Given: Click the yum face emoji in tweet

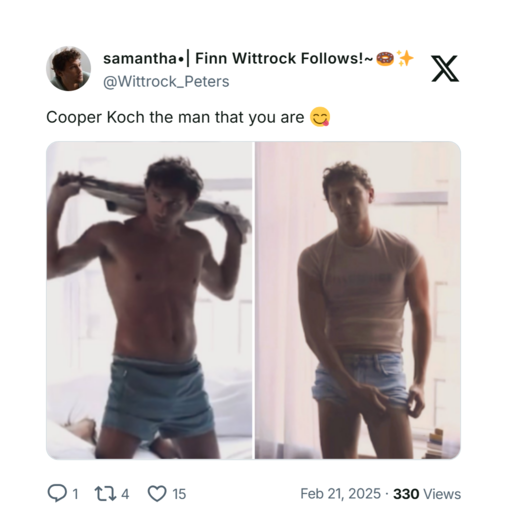Looking at the screenshot, I should (320, 117).
